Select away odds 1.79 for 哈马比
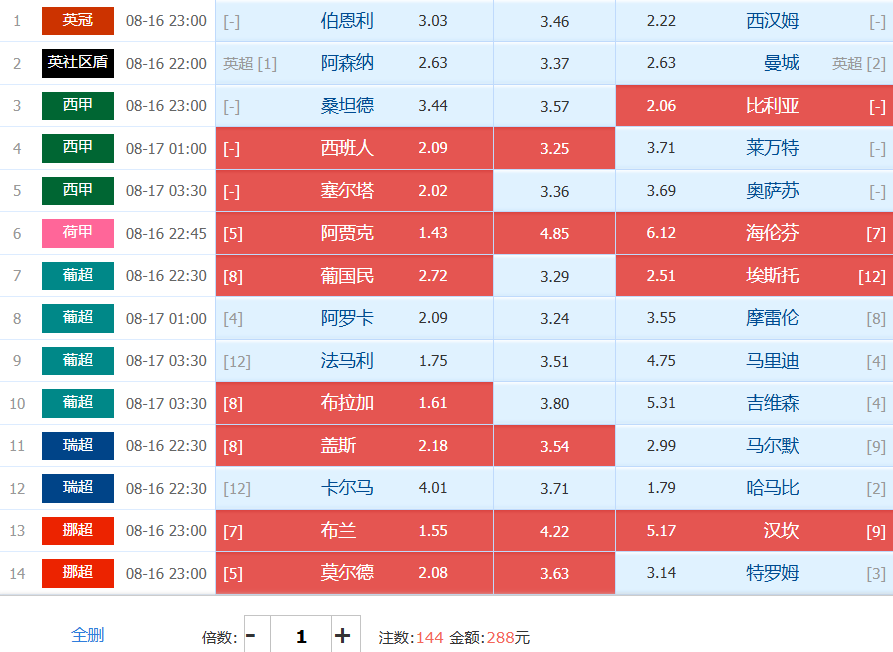Image resolution: width=893 pixels, height=652 pixels. (754, 488)
